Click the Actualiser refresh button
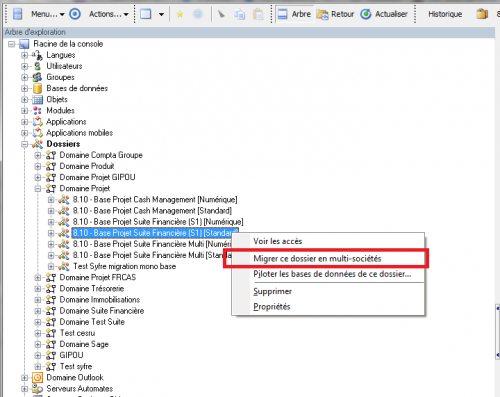The image size is (500, 397). coord(384,14)
